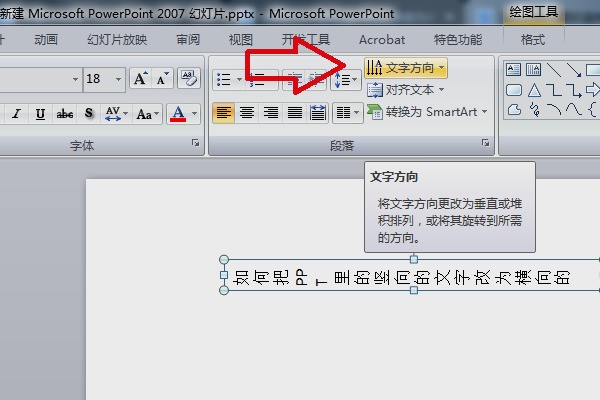Click the Grow Font (large A) button
The height and width of the screenshot is (400, 600).
coord(140,78)
